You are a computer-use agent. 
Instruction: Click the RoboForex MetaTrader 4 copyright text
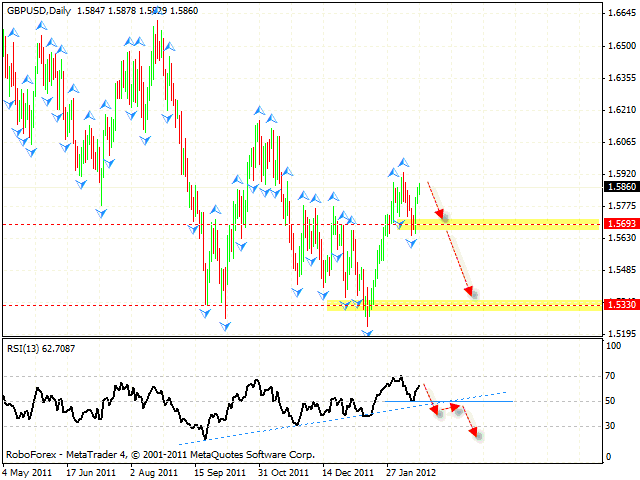pos(158,453)
